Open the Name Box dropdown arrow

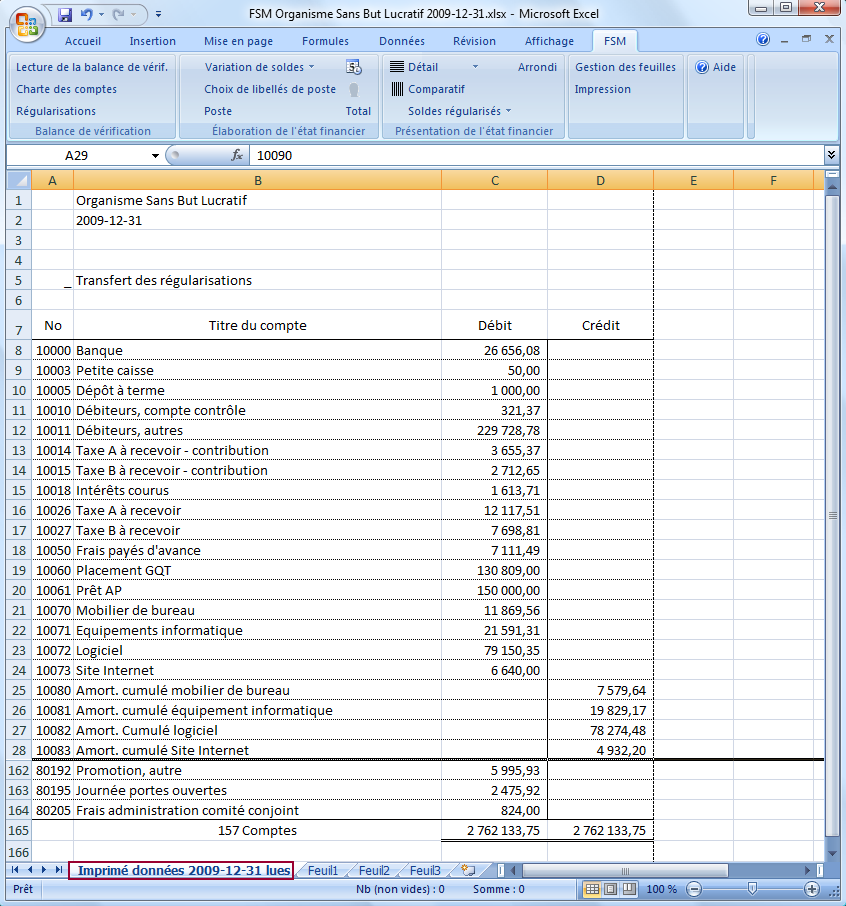click(155, 156)
